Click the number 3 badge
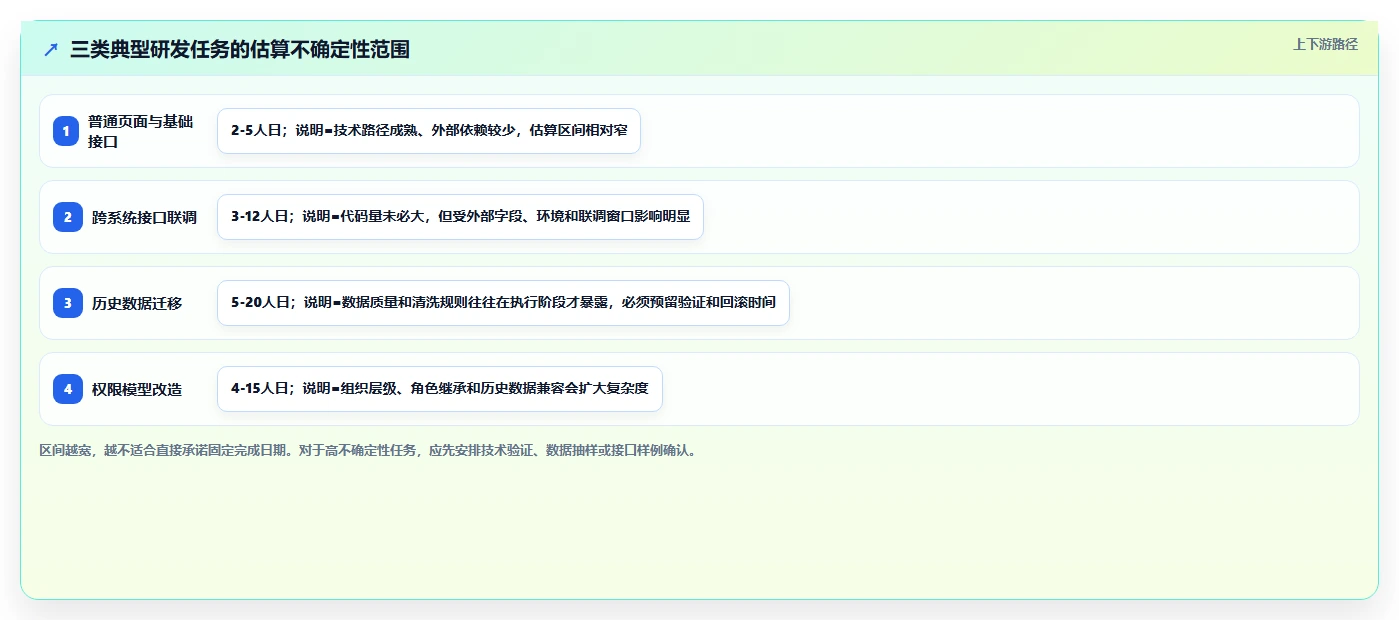1399x620 pixels. tap(68, 303)
